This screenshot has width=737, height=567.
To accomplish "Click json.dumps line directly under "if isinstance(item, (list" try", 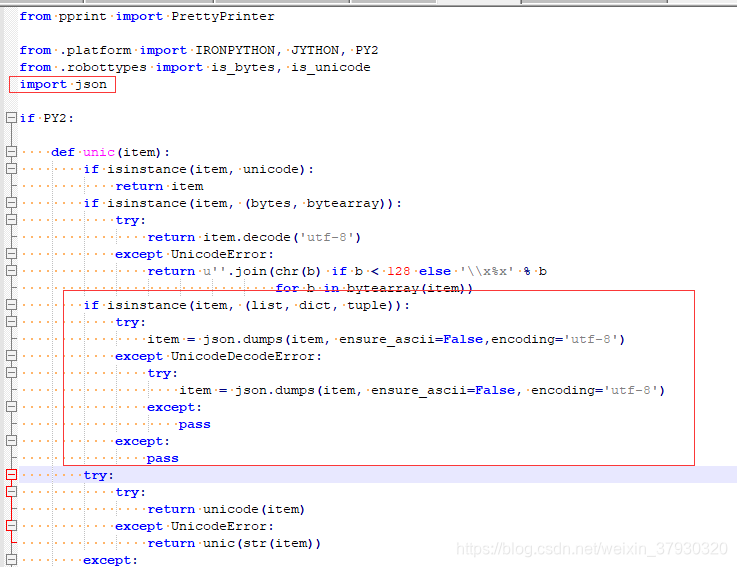I will point(386,339).
